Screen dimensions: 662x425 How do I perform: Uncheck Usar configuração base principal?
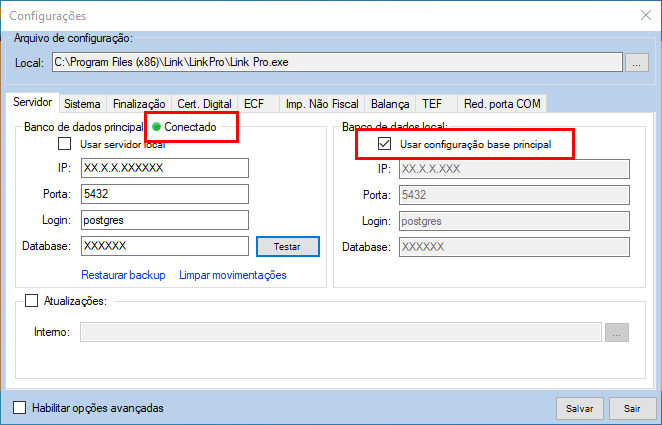click(x=385, y=145)
